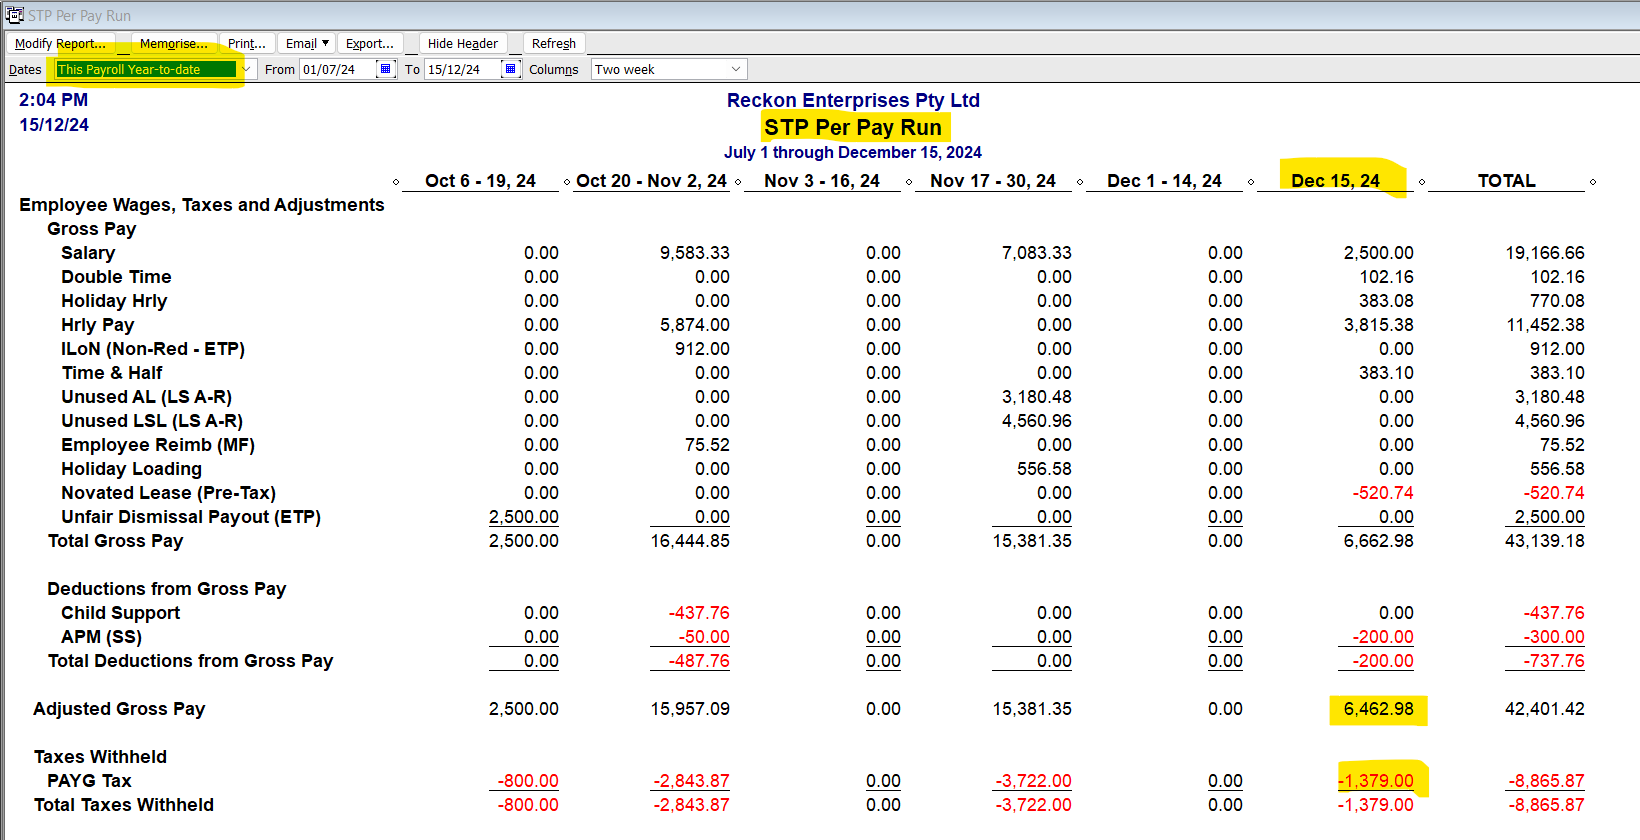
Task: Click the Hrly Pay total 11,452.38
Action: 1545,325
